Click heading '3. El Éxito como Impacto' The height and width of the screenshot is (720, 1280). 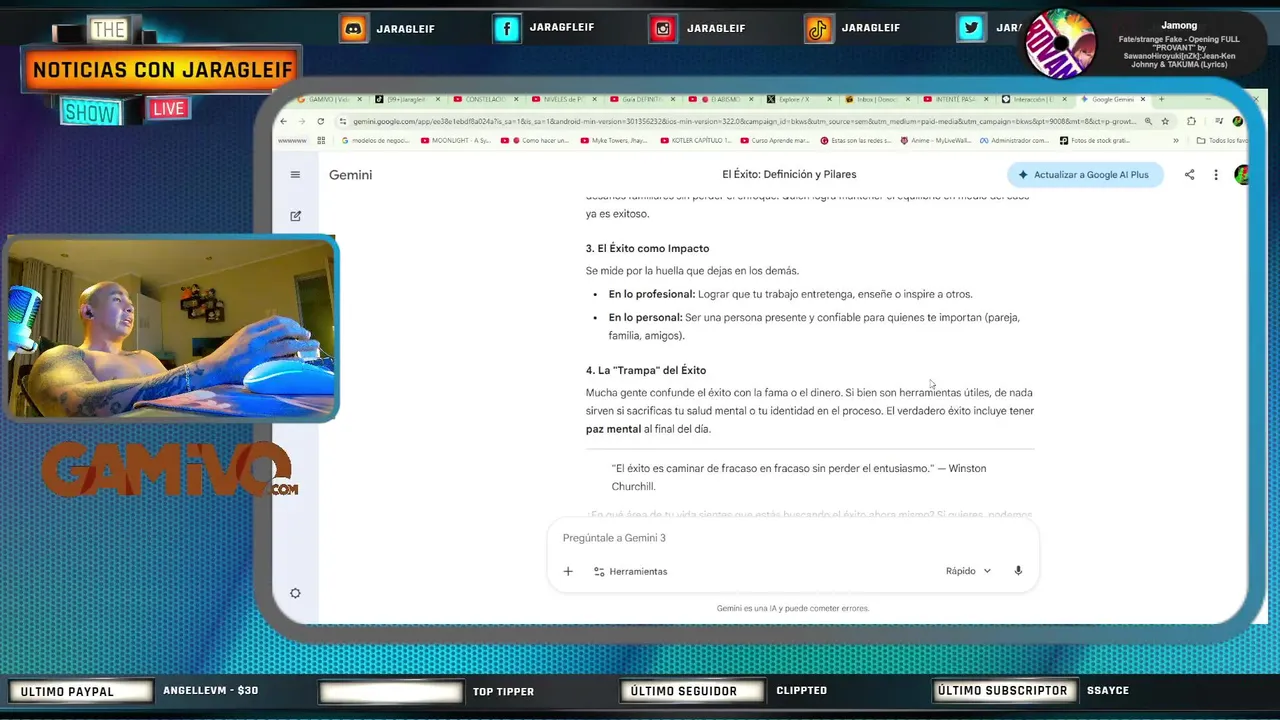tap(647, 248)
